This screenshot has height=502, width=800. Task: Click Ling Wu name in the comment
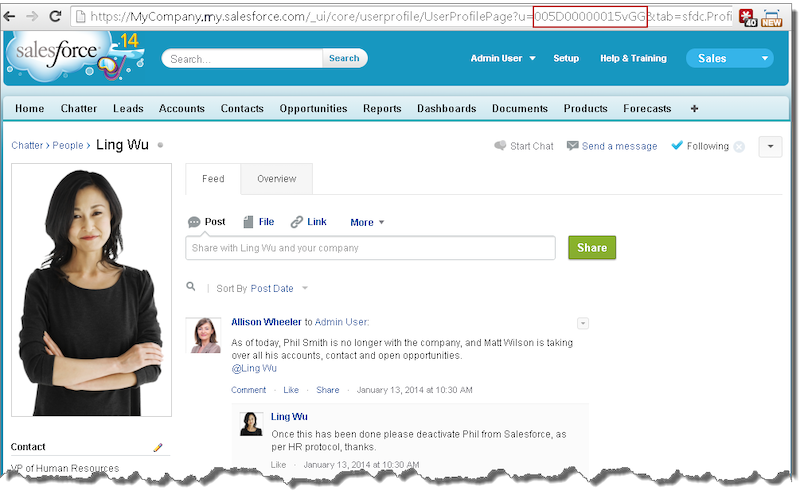point(289,417)
